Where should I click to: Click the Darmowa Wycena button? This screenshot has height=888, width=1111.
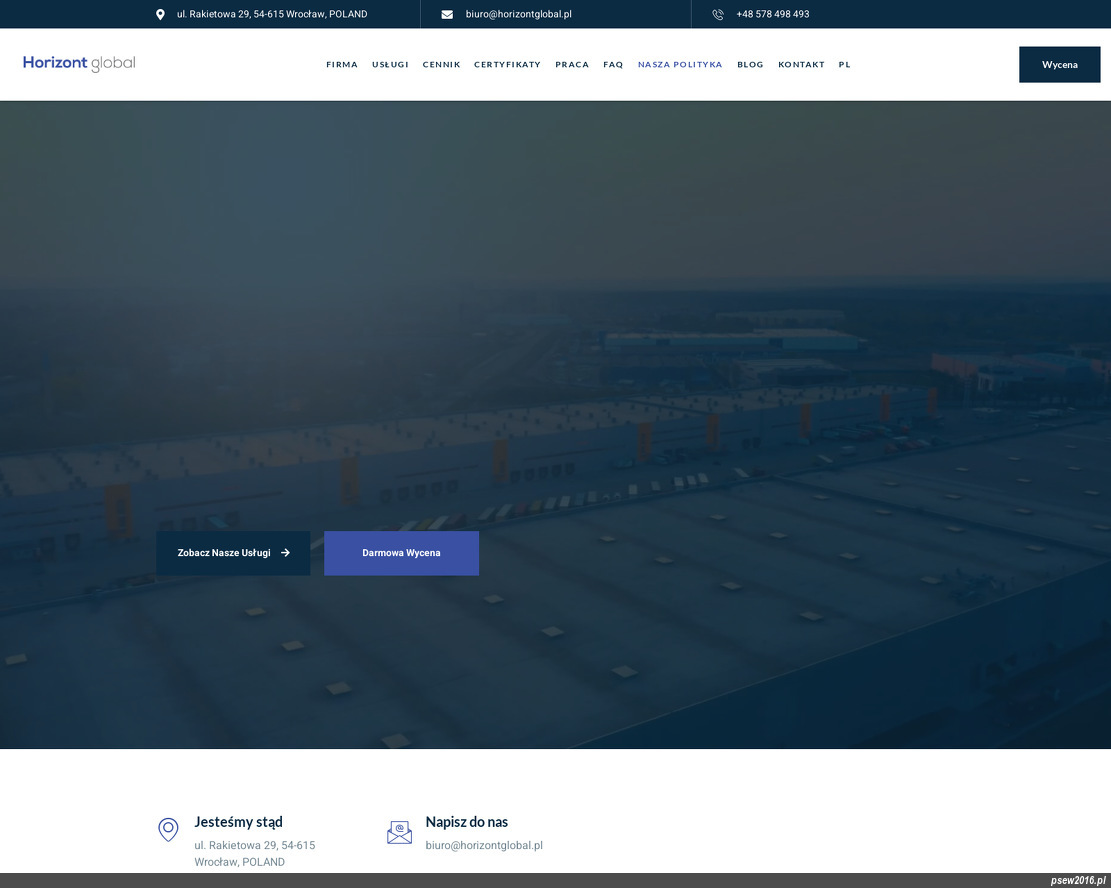[402, 553]
